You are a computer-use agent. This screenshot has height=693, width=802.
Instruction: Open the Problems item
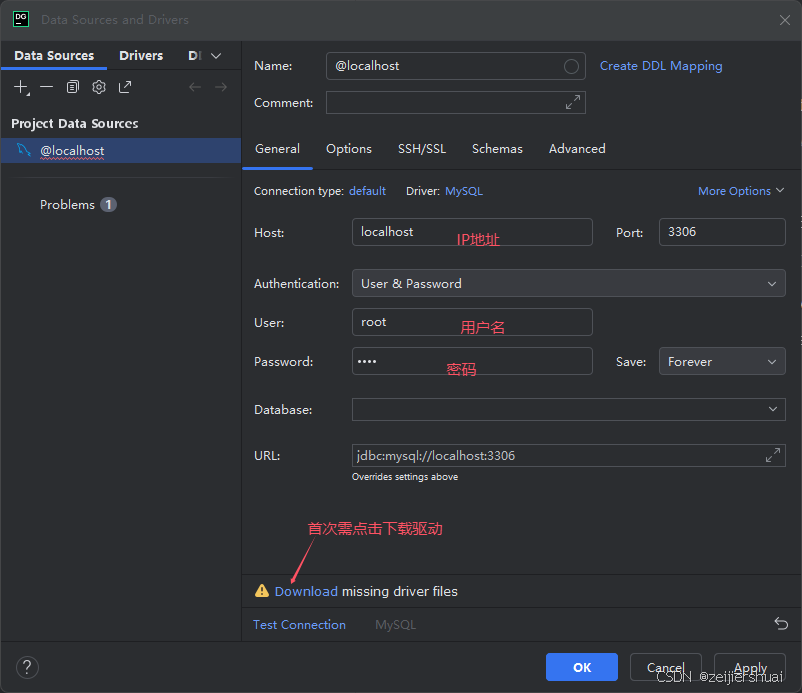[x=67, y=205]
